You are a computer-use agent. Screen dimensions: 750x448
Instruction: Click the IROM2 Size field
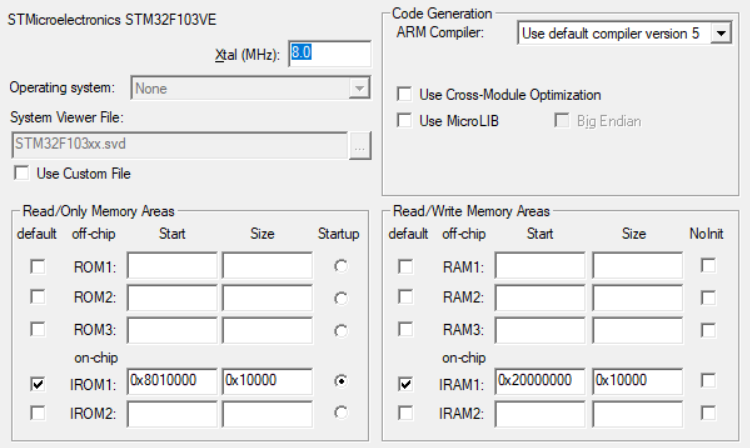tap(267, 414)
